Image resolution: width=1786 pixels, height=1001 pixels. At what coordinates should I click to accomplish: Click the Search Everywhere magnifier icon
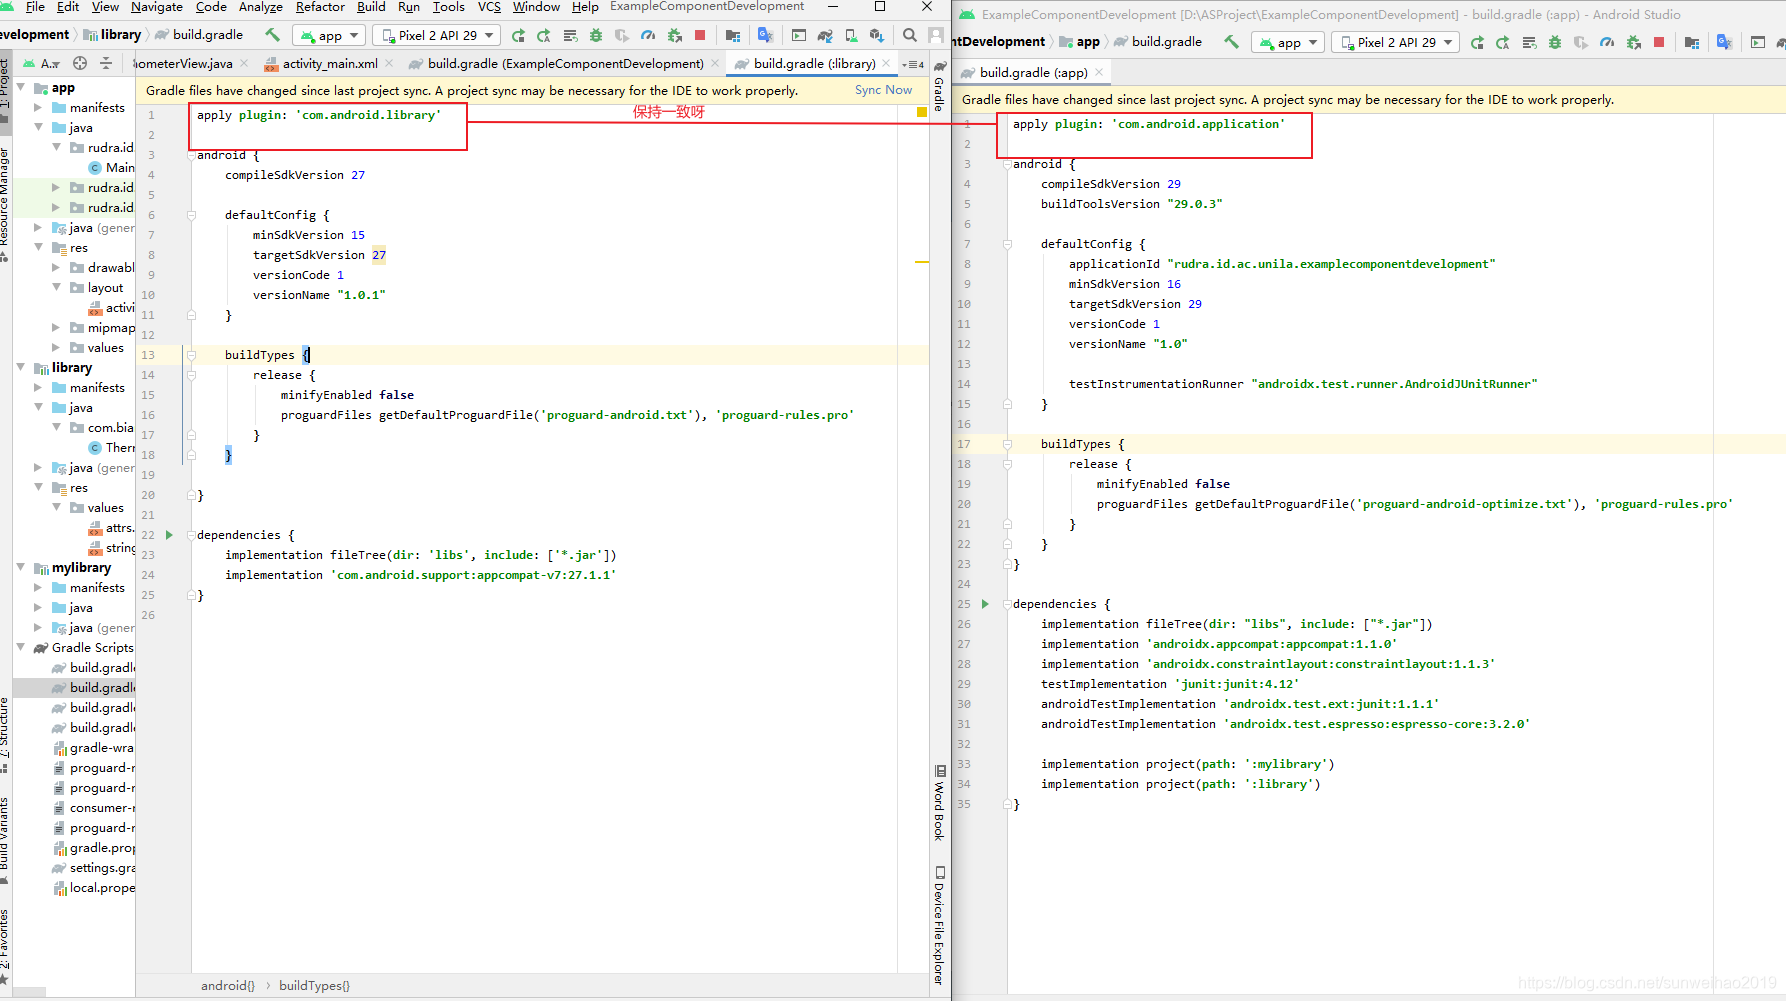pos(909,35)
